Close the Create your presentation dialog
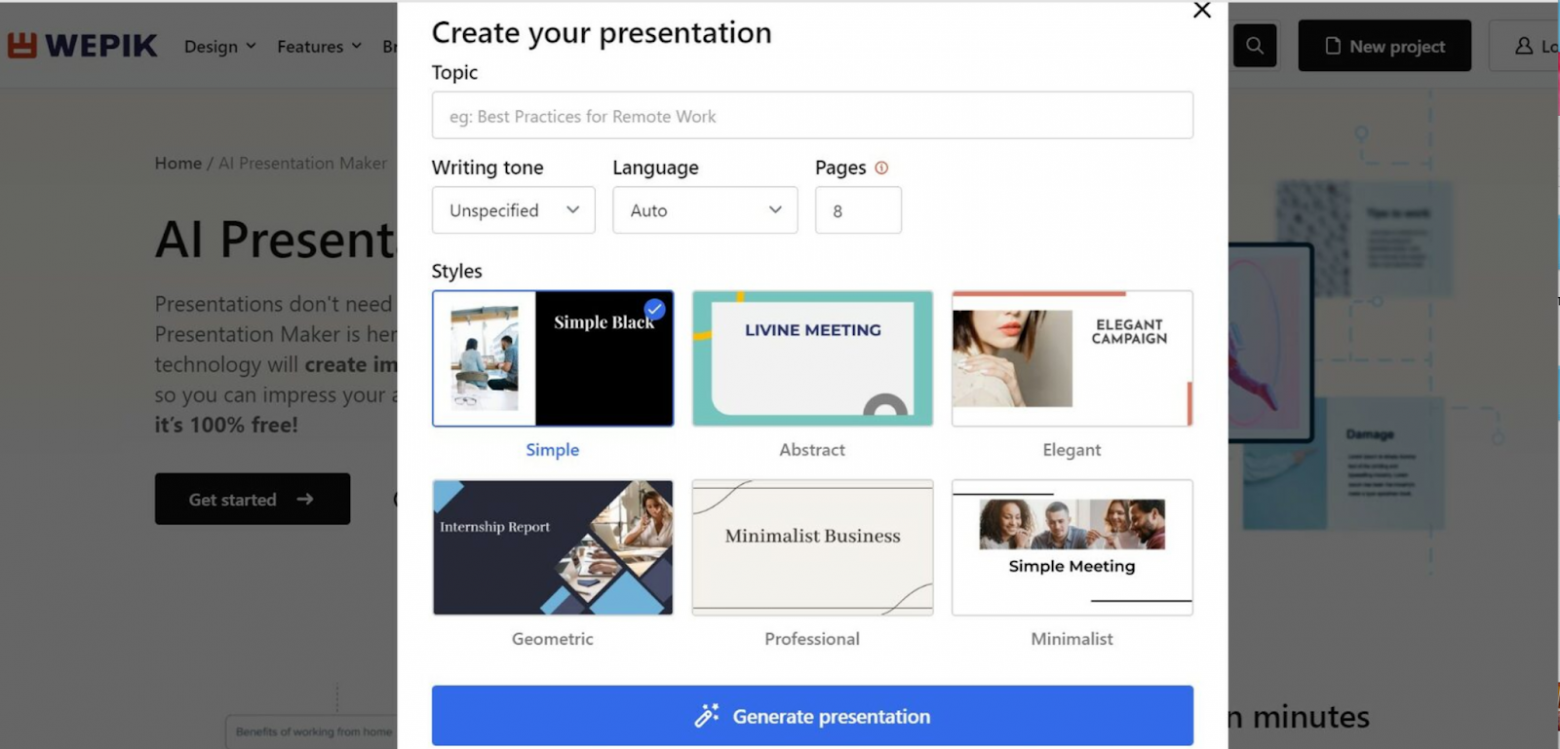 (1202, 10)
